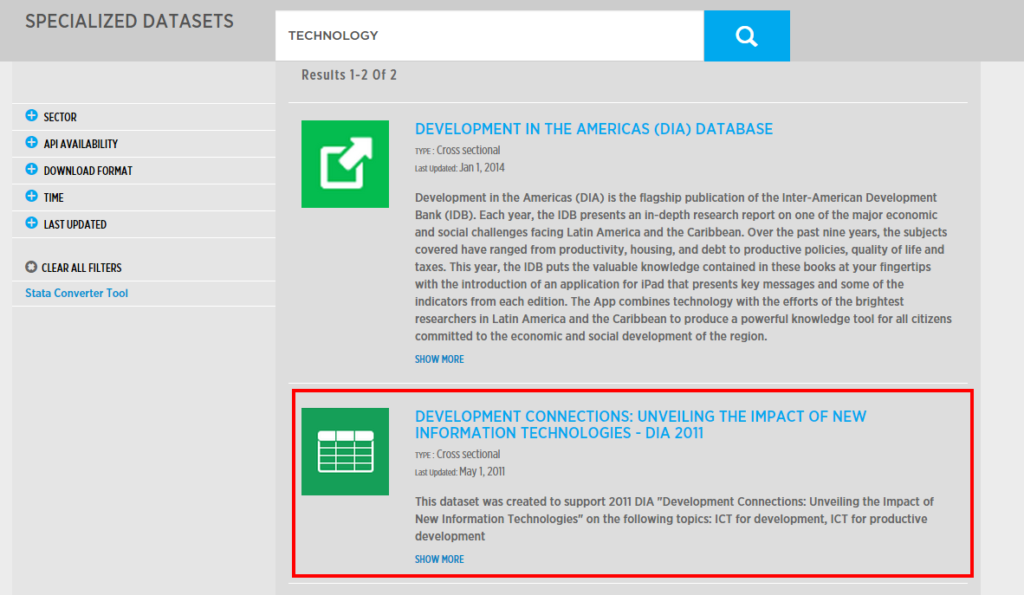Click the green table icon for DIA 2011 dataset
This screenshot has height=595, width=1024.
point(345,451)
